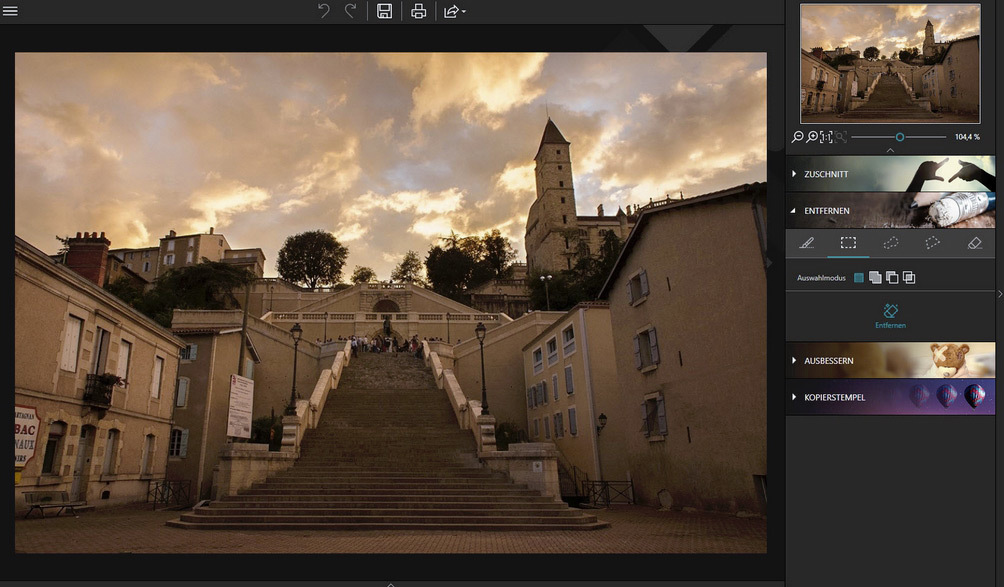
Task: Open the share options dropdown
Action: click(454, 11)
